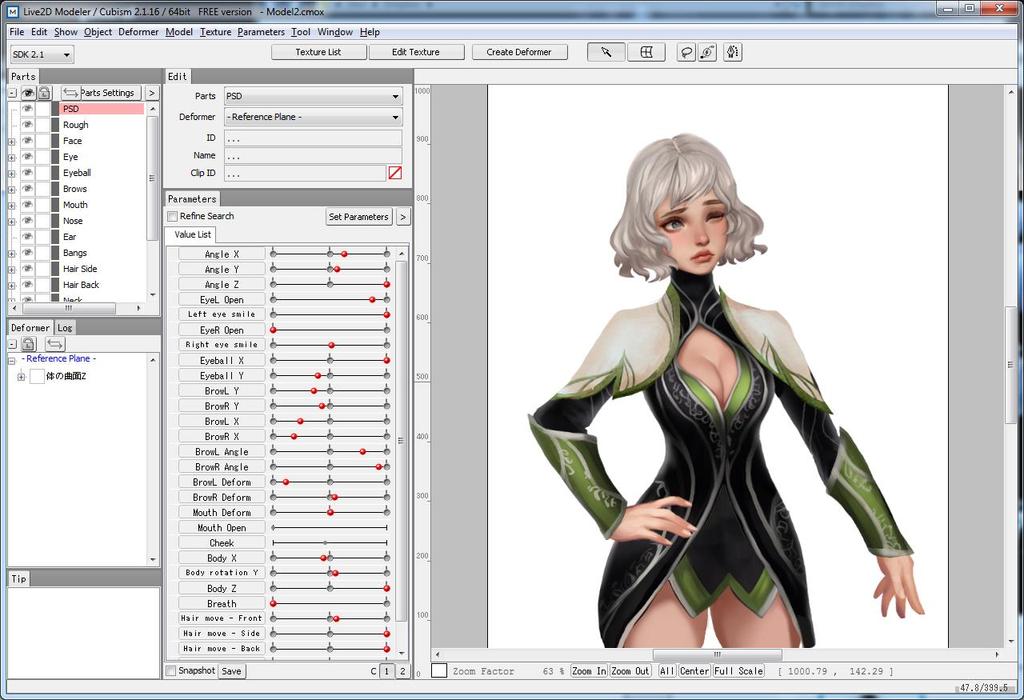Image resolution: width=1024 pixels, height=700 pixels.
Task: Click the Angle X slider track
Action: (x=330, y=253)
